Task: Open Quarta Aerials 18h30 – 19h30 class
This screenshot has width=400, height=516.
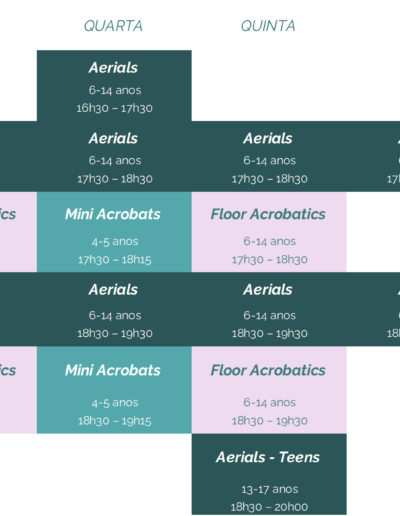Action: coord(114,309)
